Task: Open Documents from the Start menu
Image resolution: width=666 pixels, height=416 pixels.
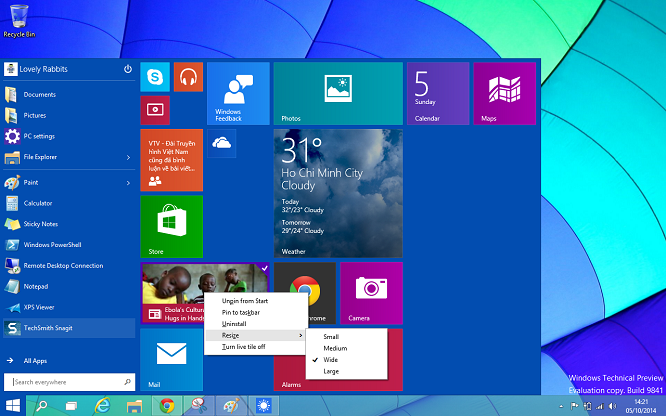Action: [x=69, y=94]
